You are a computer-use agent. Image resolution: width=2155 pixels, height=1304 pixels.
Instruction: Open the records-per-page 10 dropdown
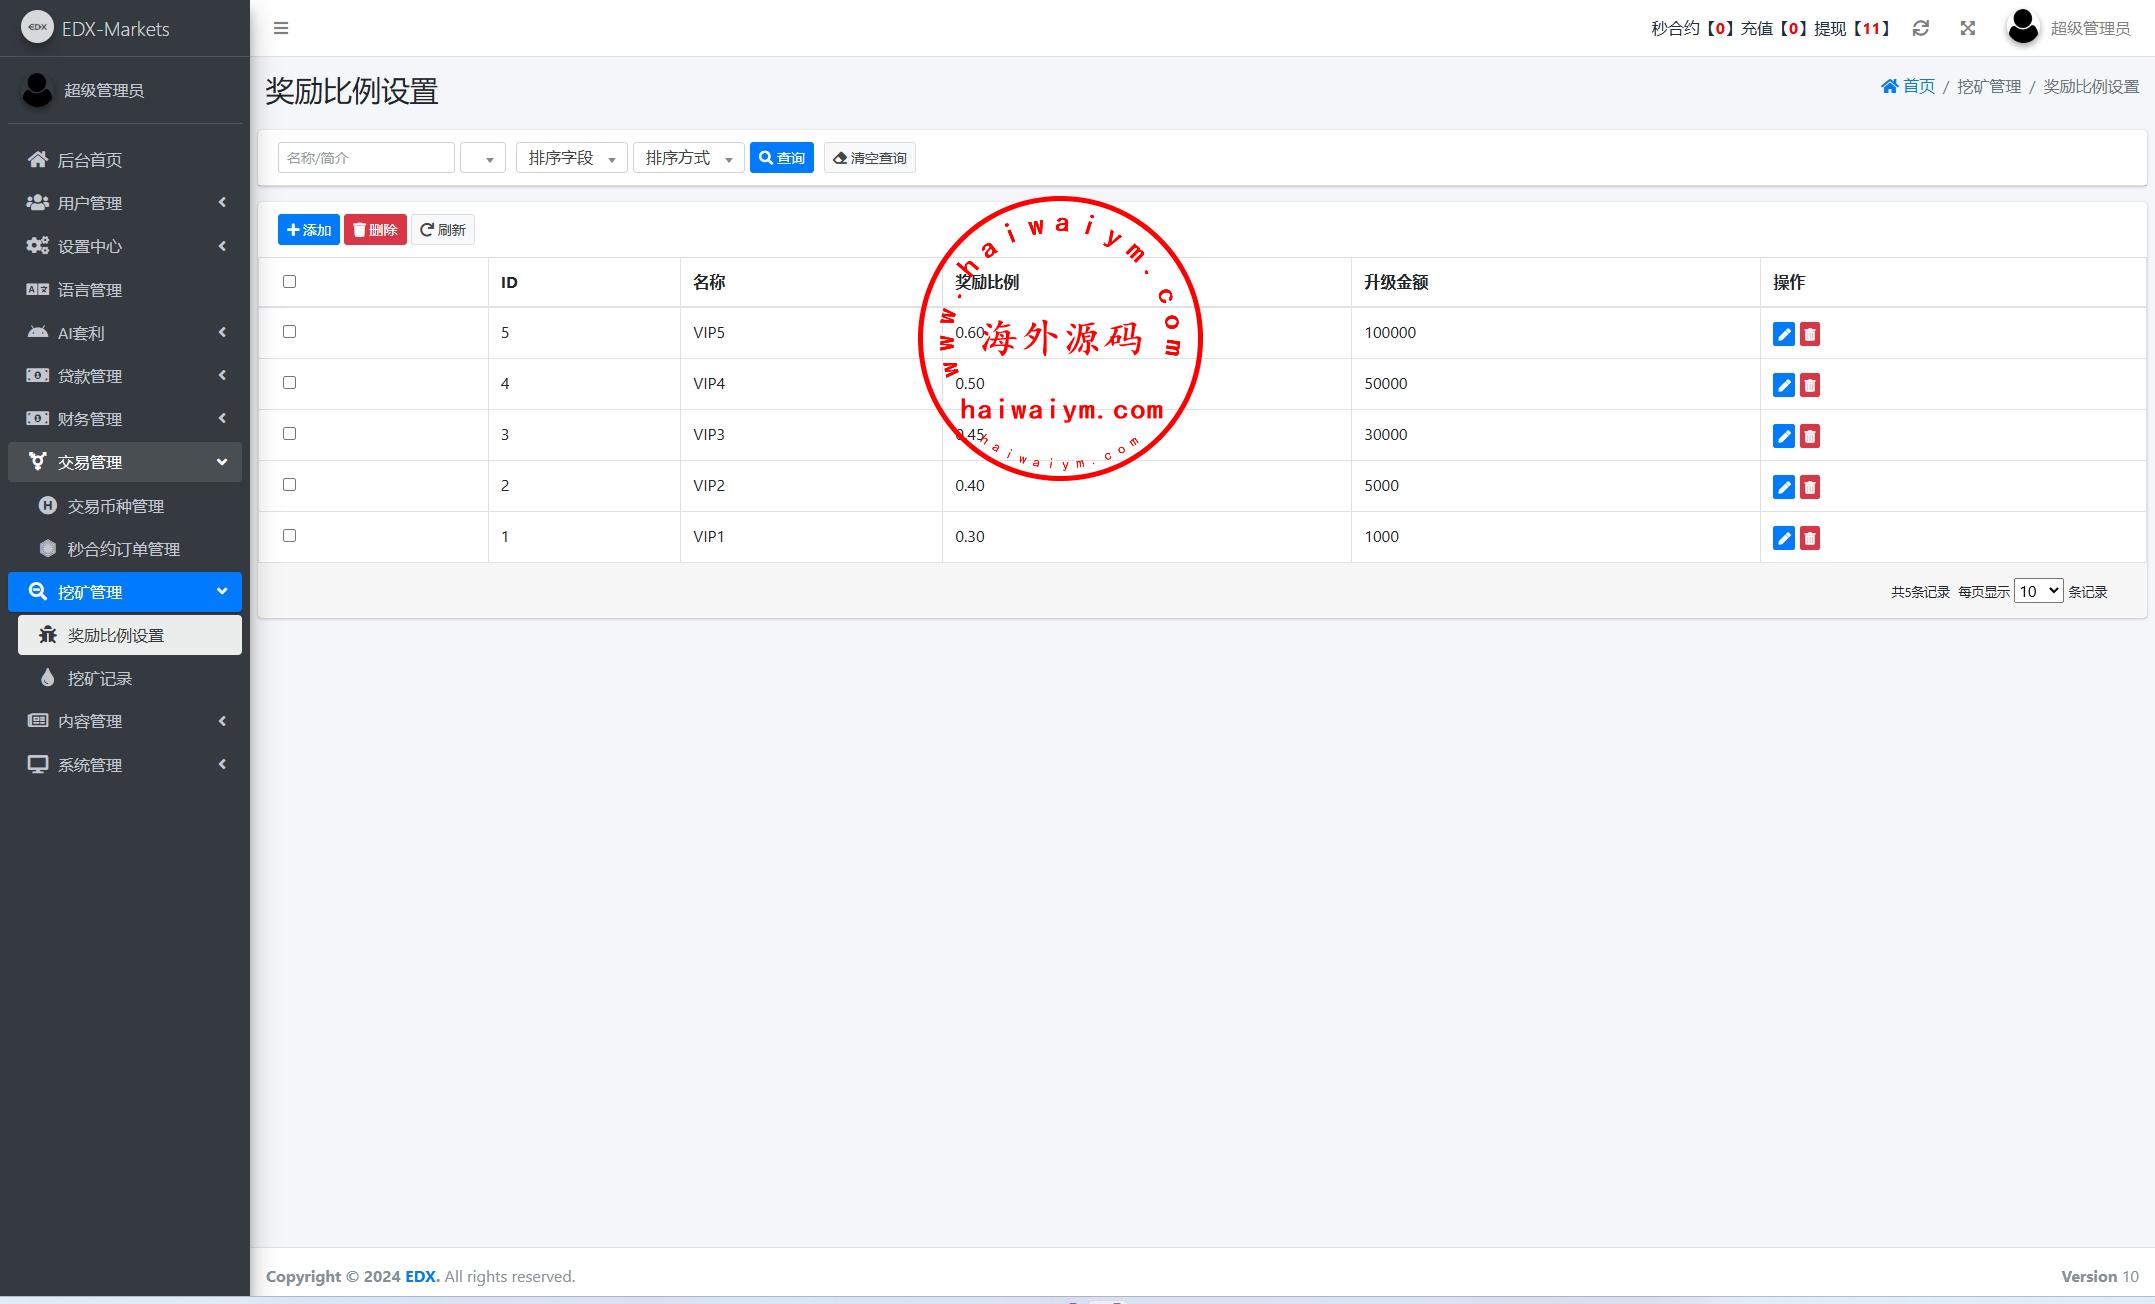pos(2037,591)
